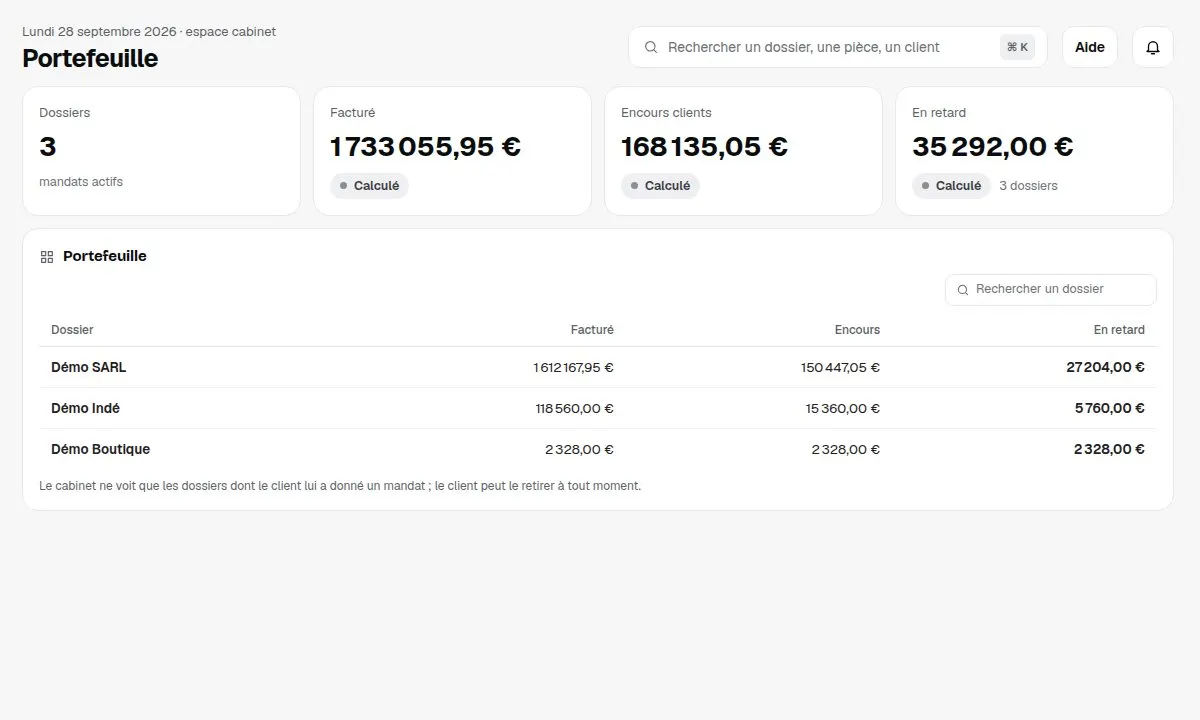Select the 150 447,05 € cell
1200x720 pixels.
click(x=840, y=367)
